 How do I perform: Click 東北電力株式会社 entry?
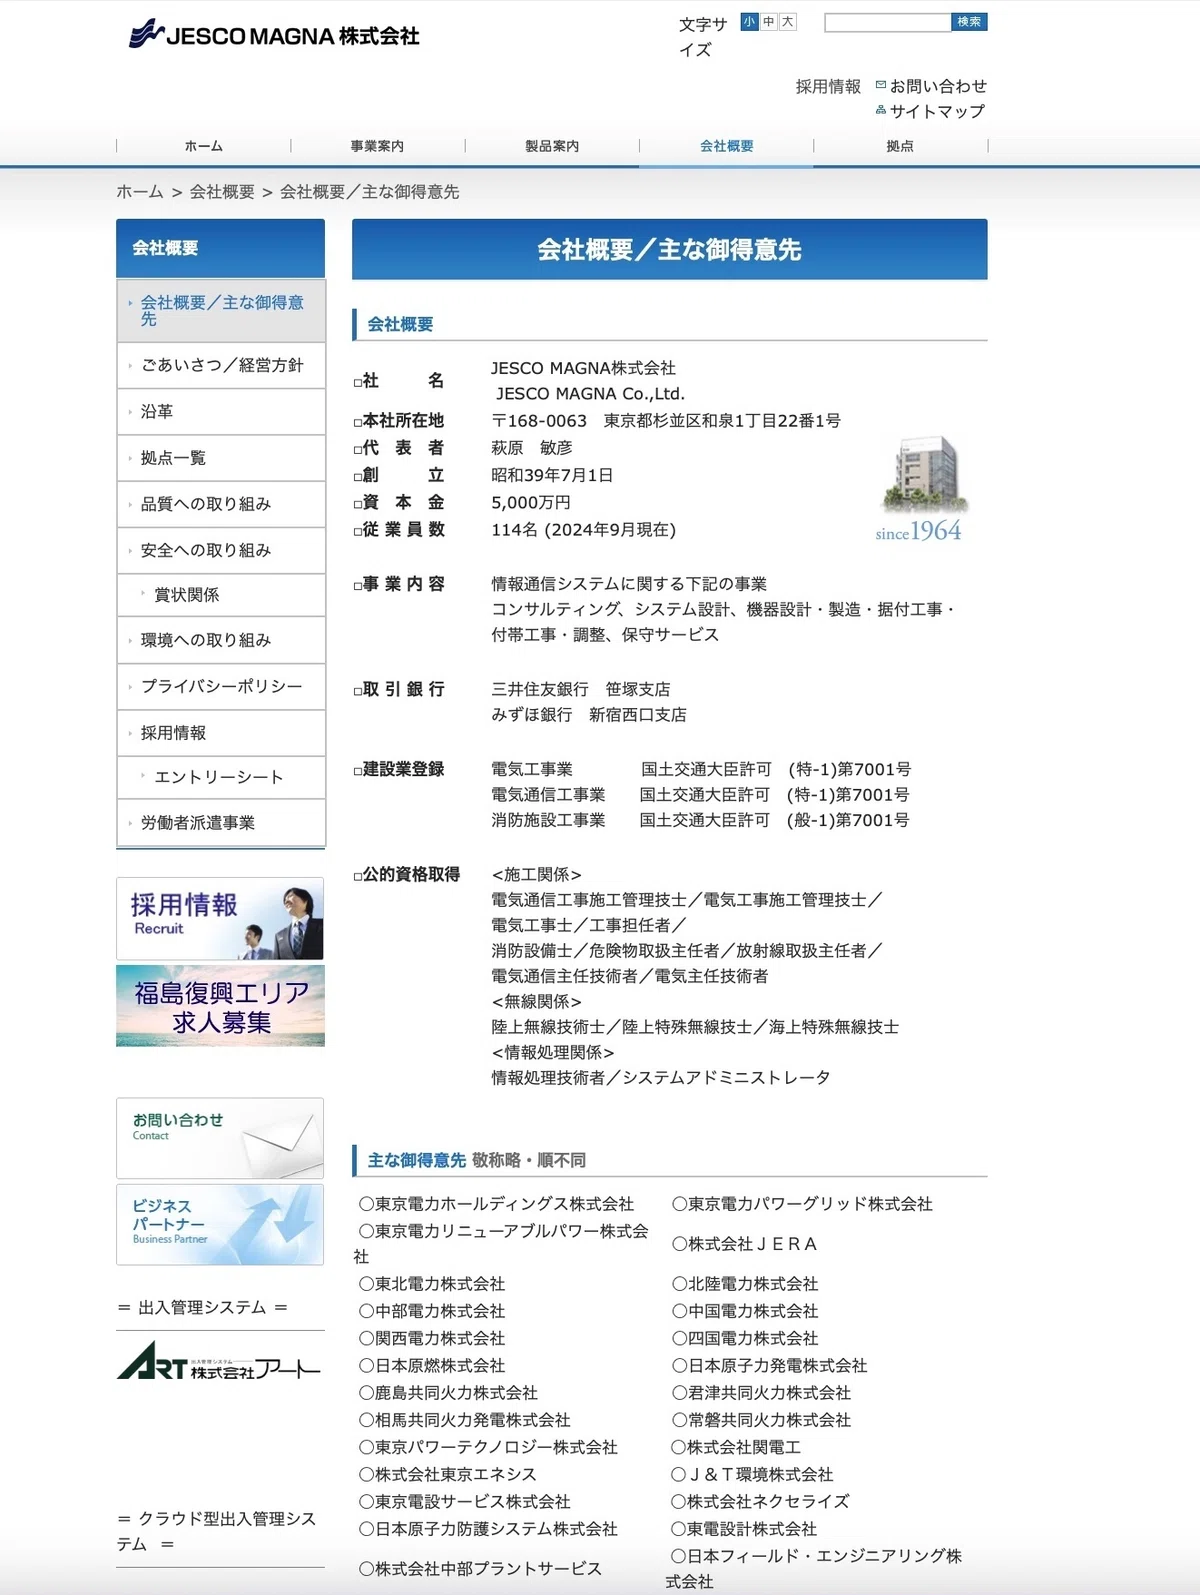432,1284
